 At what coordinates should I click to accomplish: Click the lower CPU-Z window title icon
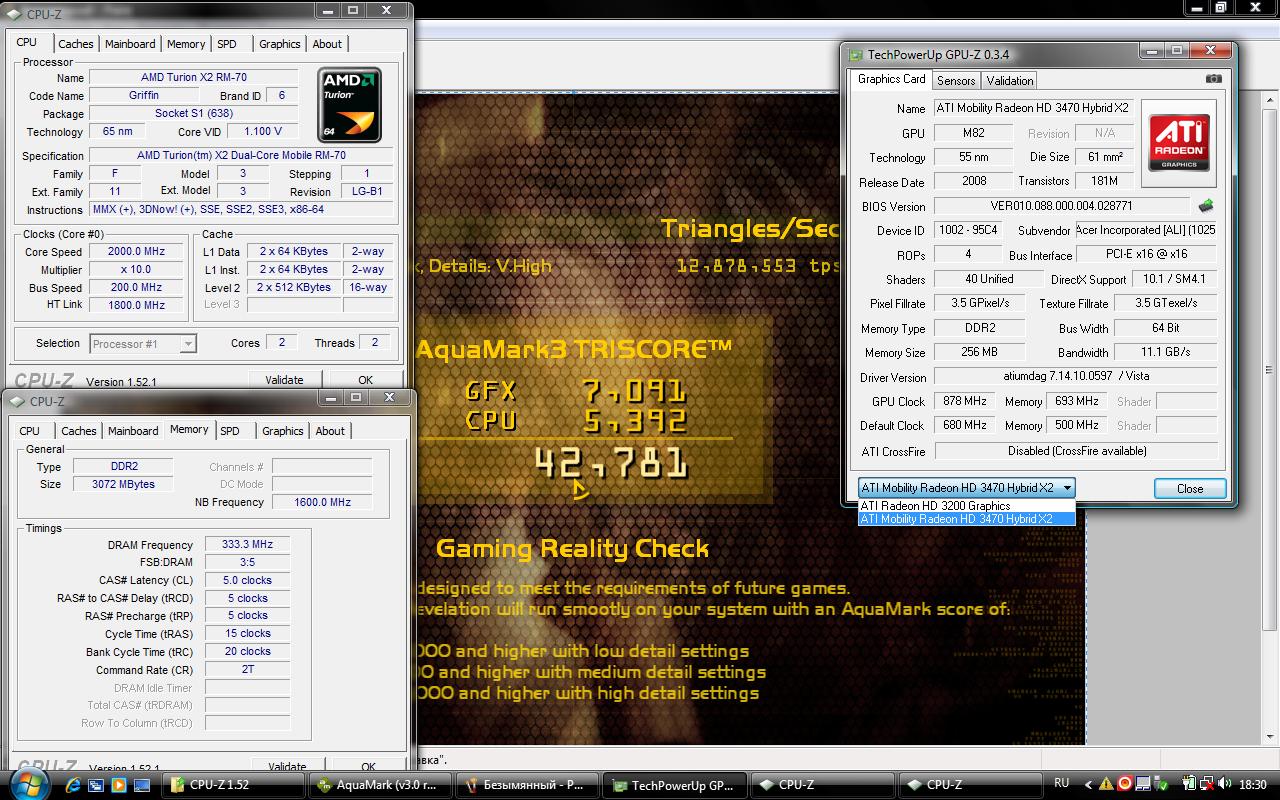click(x=18, y=401)
